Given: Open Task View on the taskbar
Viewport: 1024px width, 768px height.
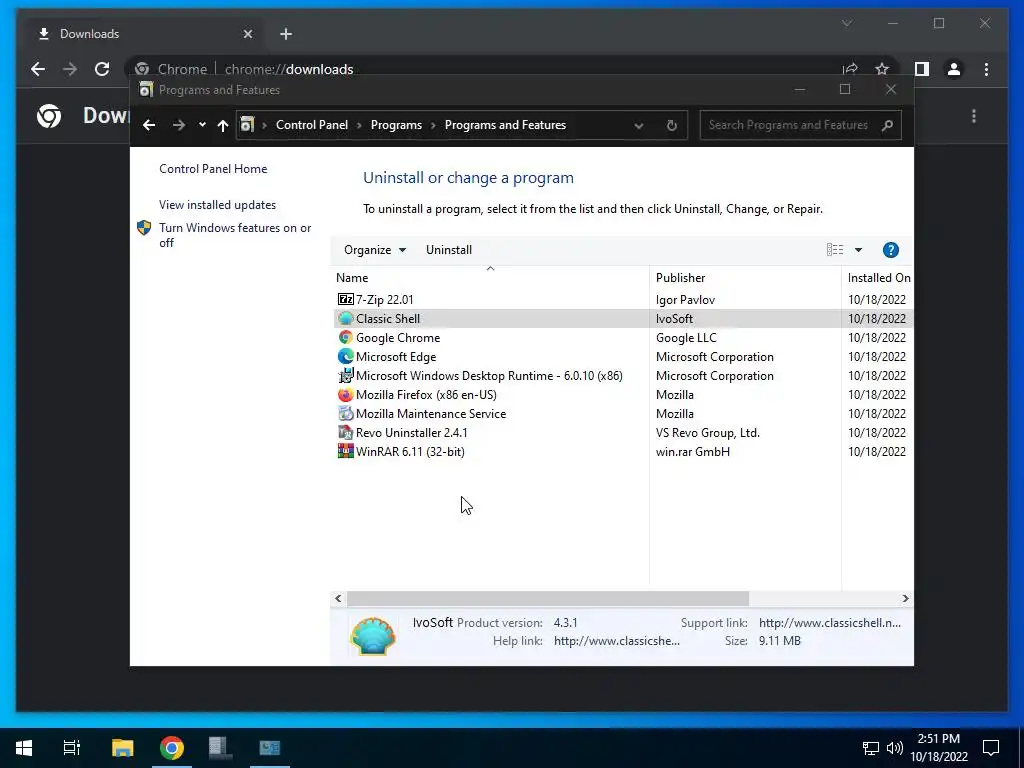Looking at the screenshot, I should (x=72, y=748).
